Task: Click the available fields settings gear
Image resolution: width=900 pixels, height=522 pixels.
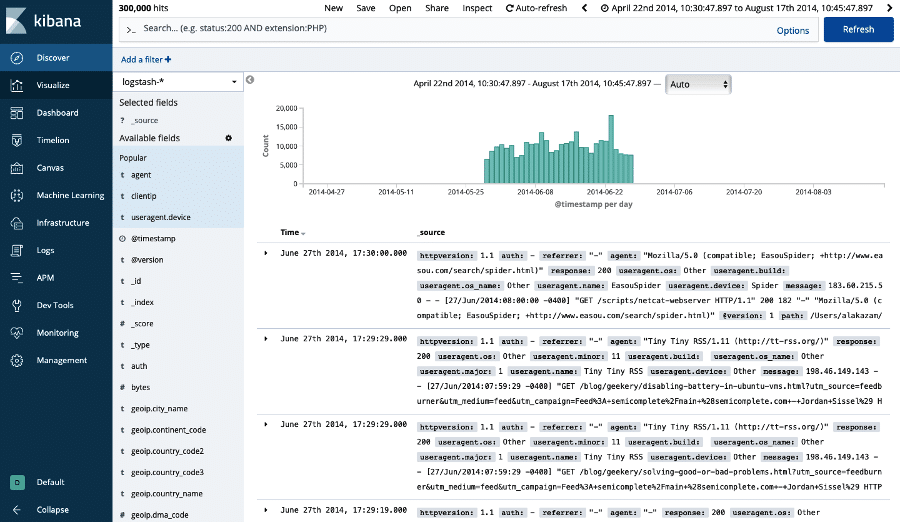Action: click(x=228, y=138)
